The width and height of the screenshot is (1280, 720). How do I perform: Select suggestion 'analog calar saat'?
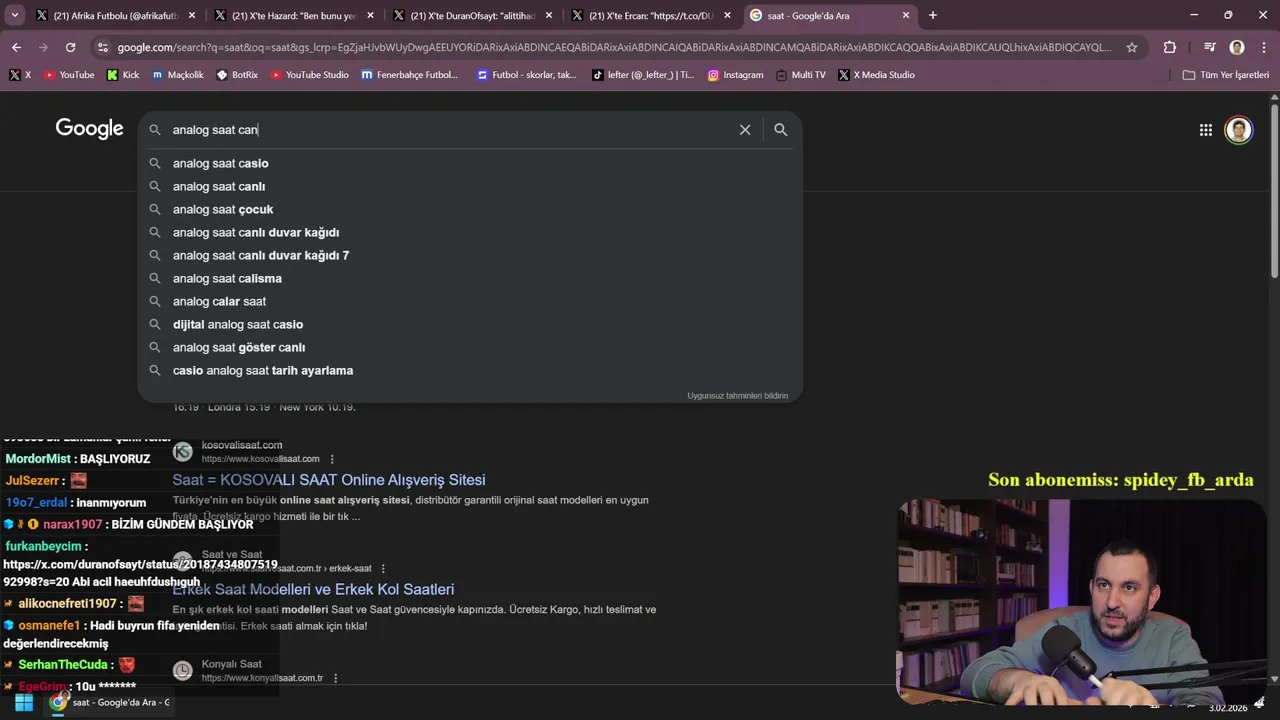[470, 301]
